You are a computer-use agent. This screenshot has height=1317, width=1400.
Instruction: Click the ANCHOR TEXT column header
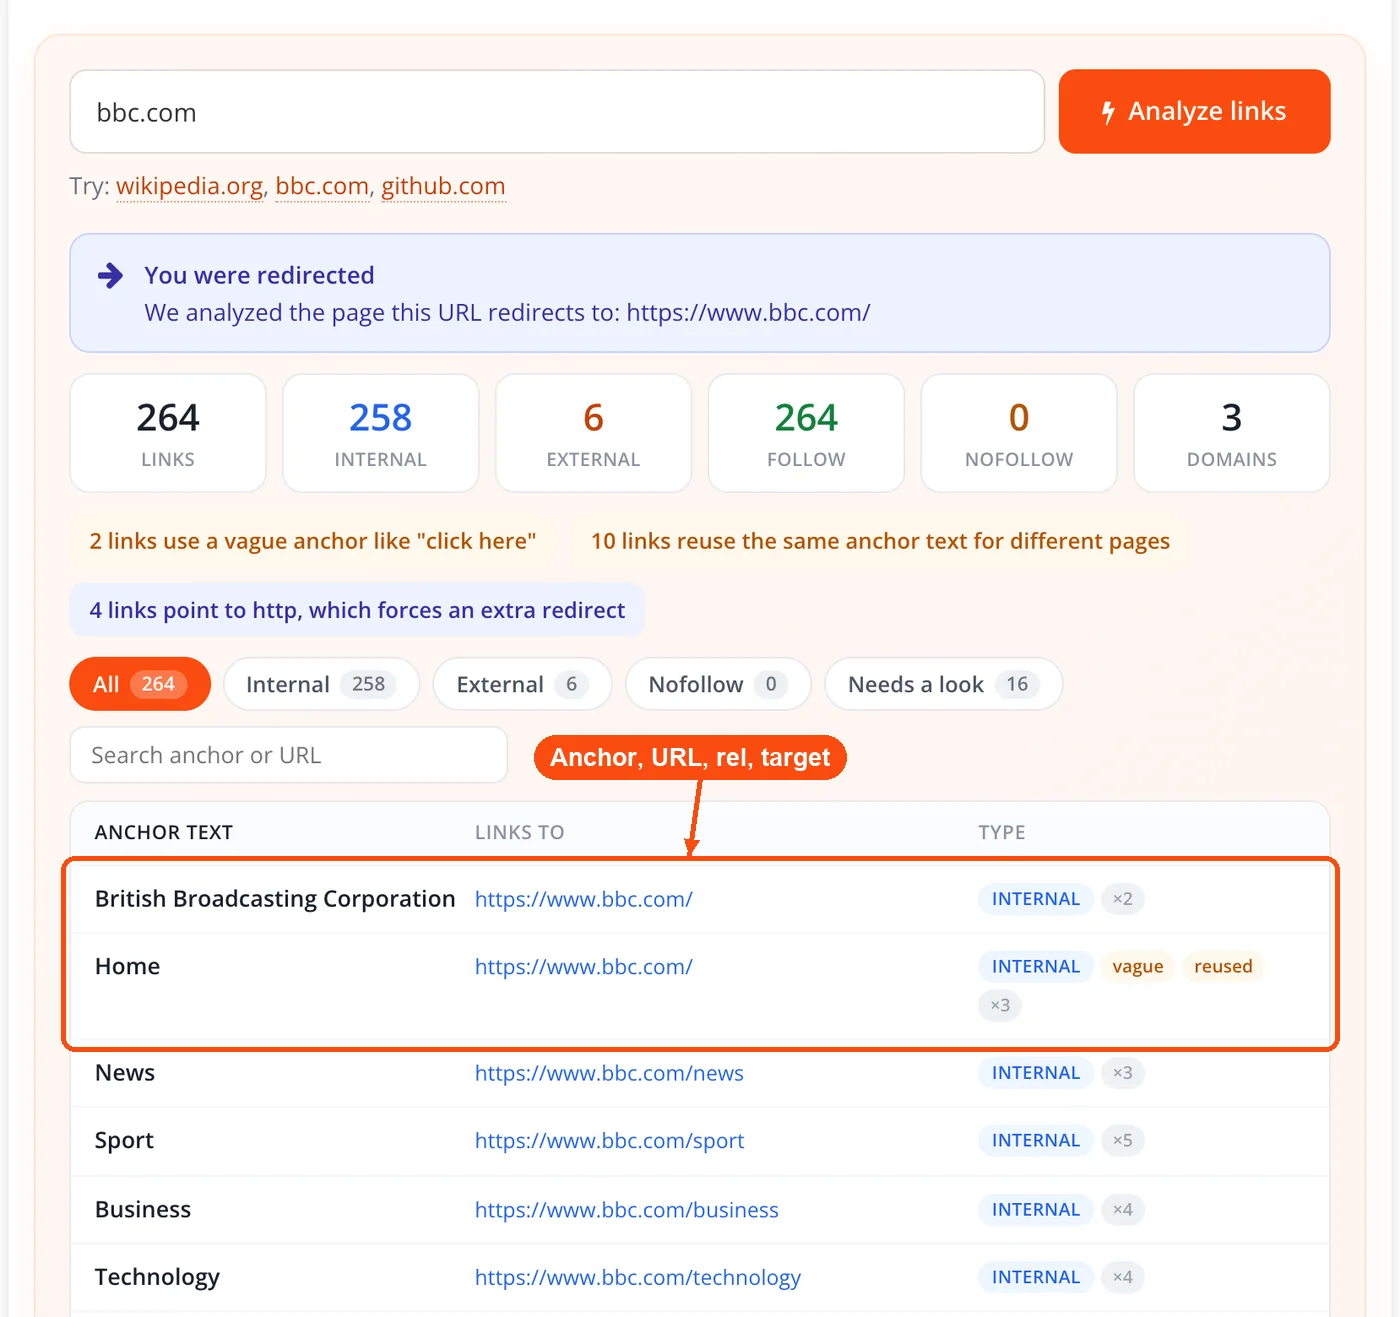pos(164,832)
